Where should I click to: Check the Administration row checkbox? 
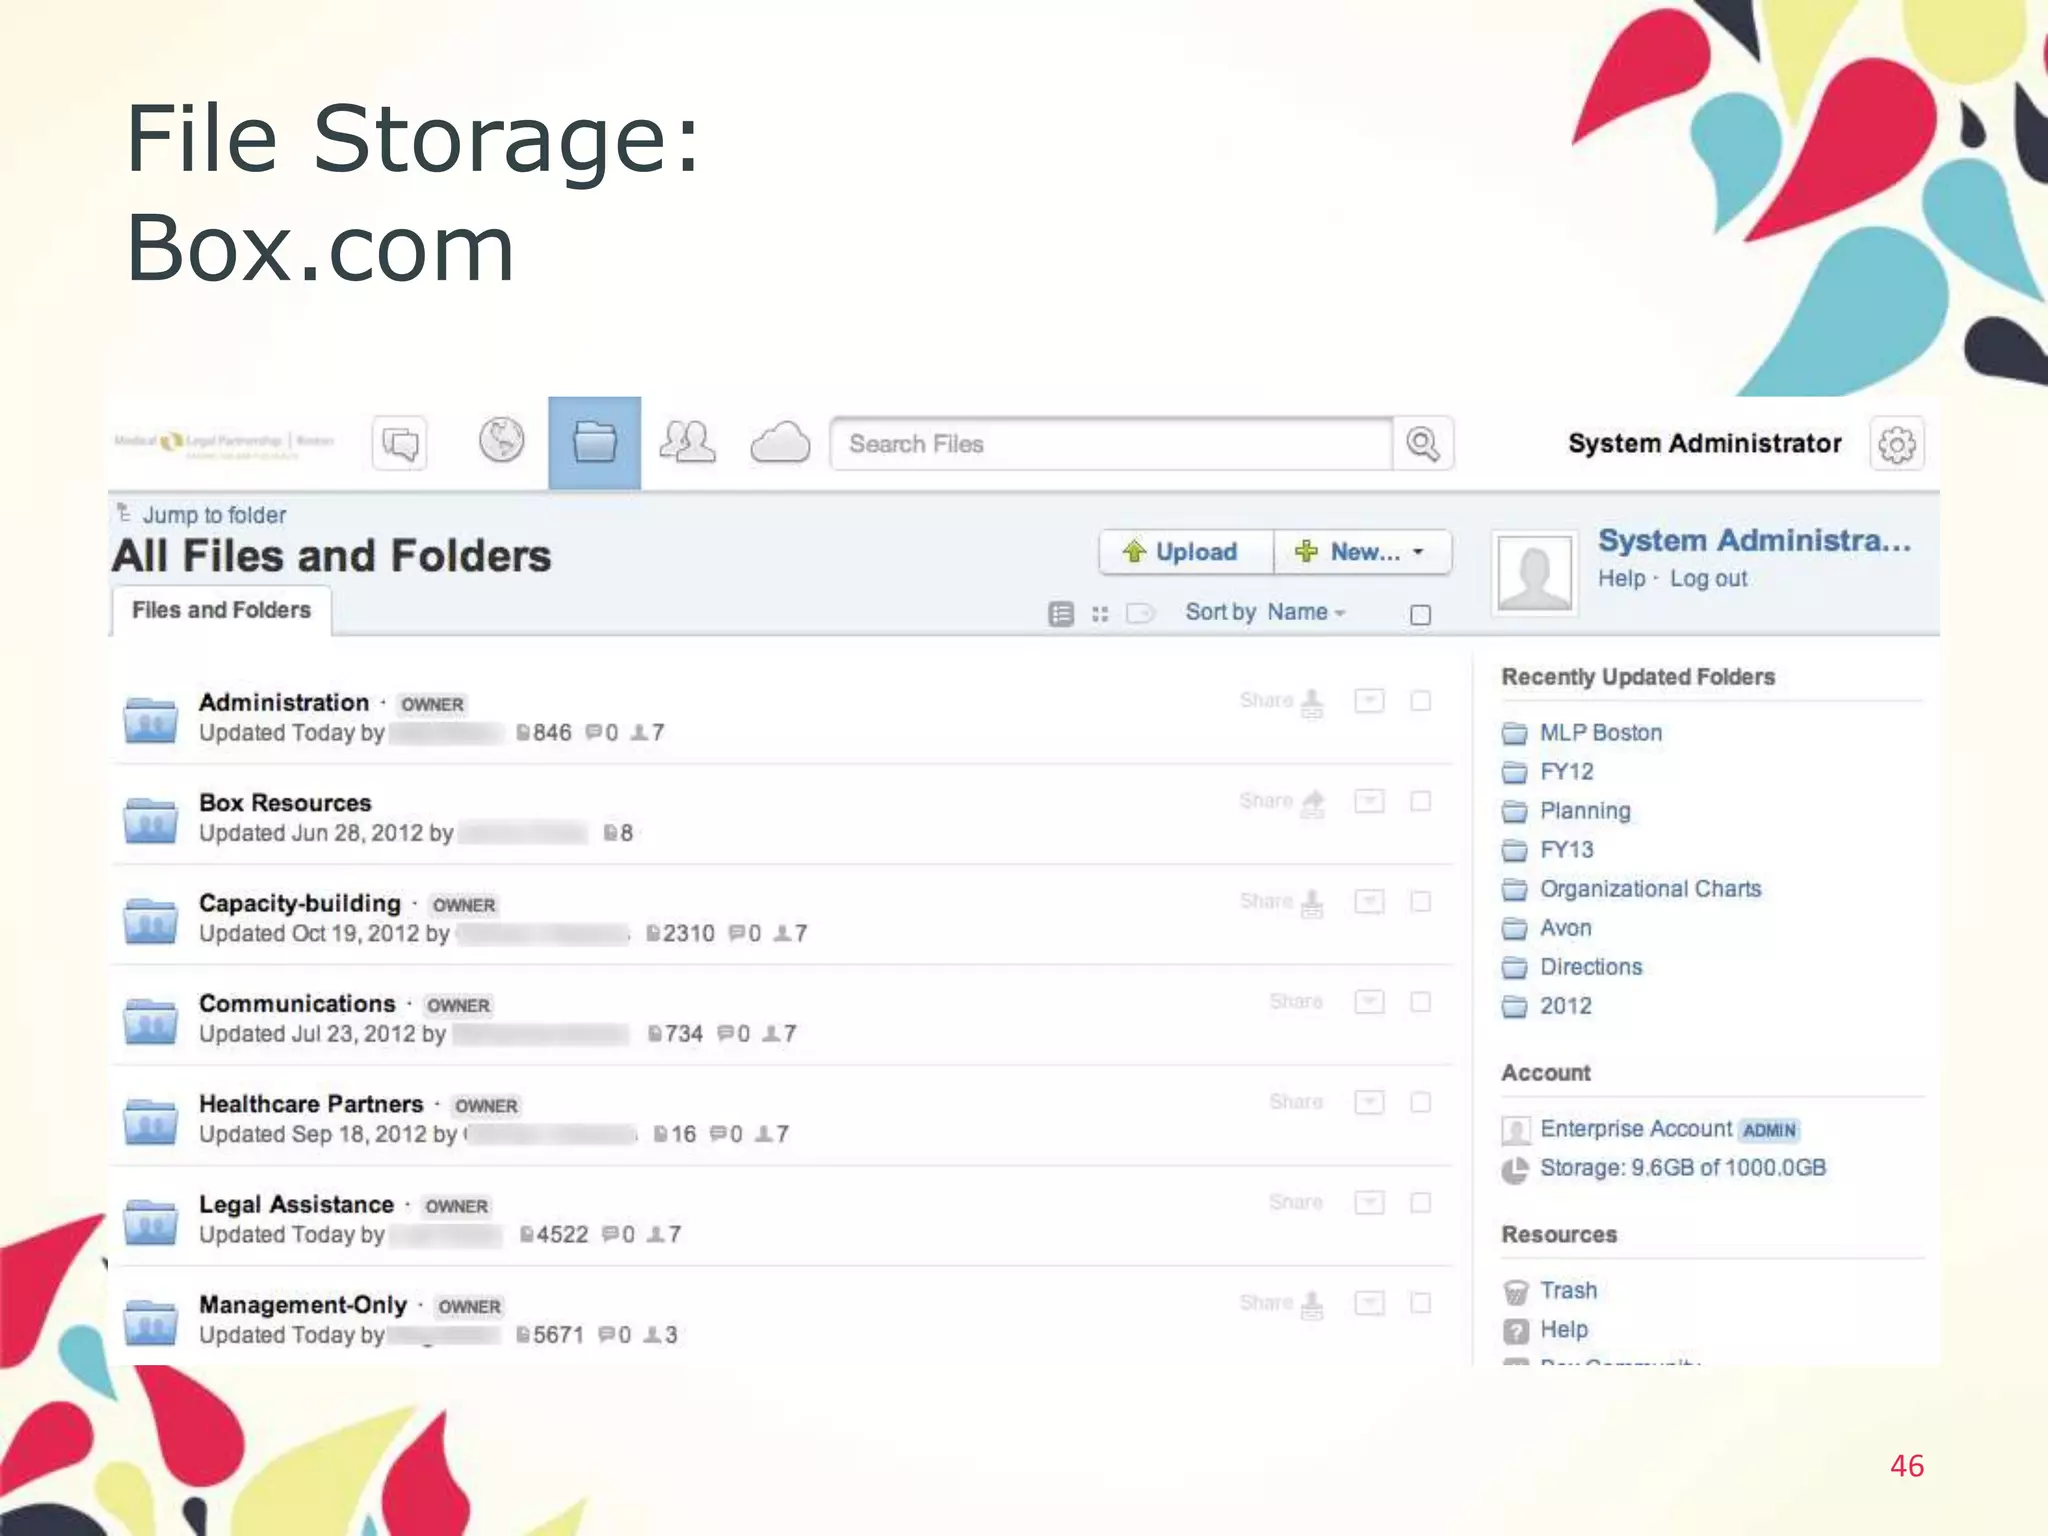[1420, 701]
